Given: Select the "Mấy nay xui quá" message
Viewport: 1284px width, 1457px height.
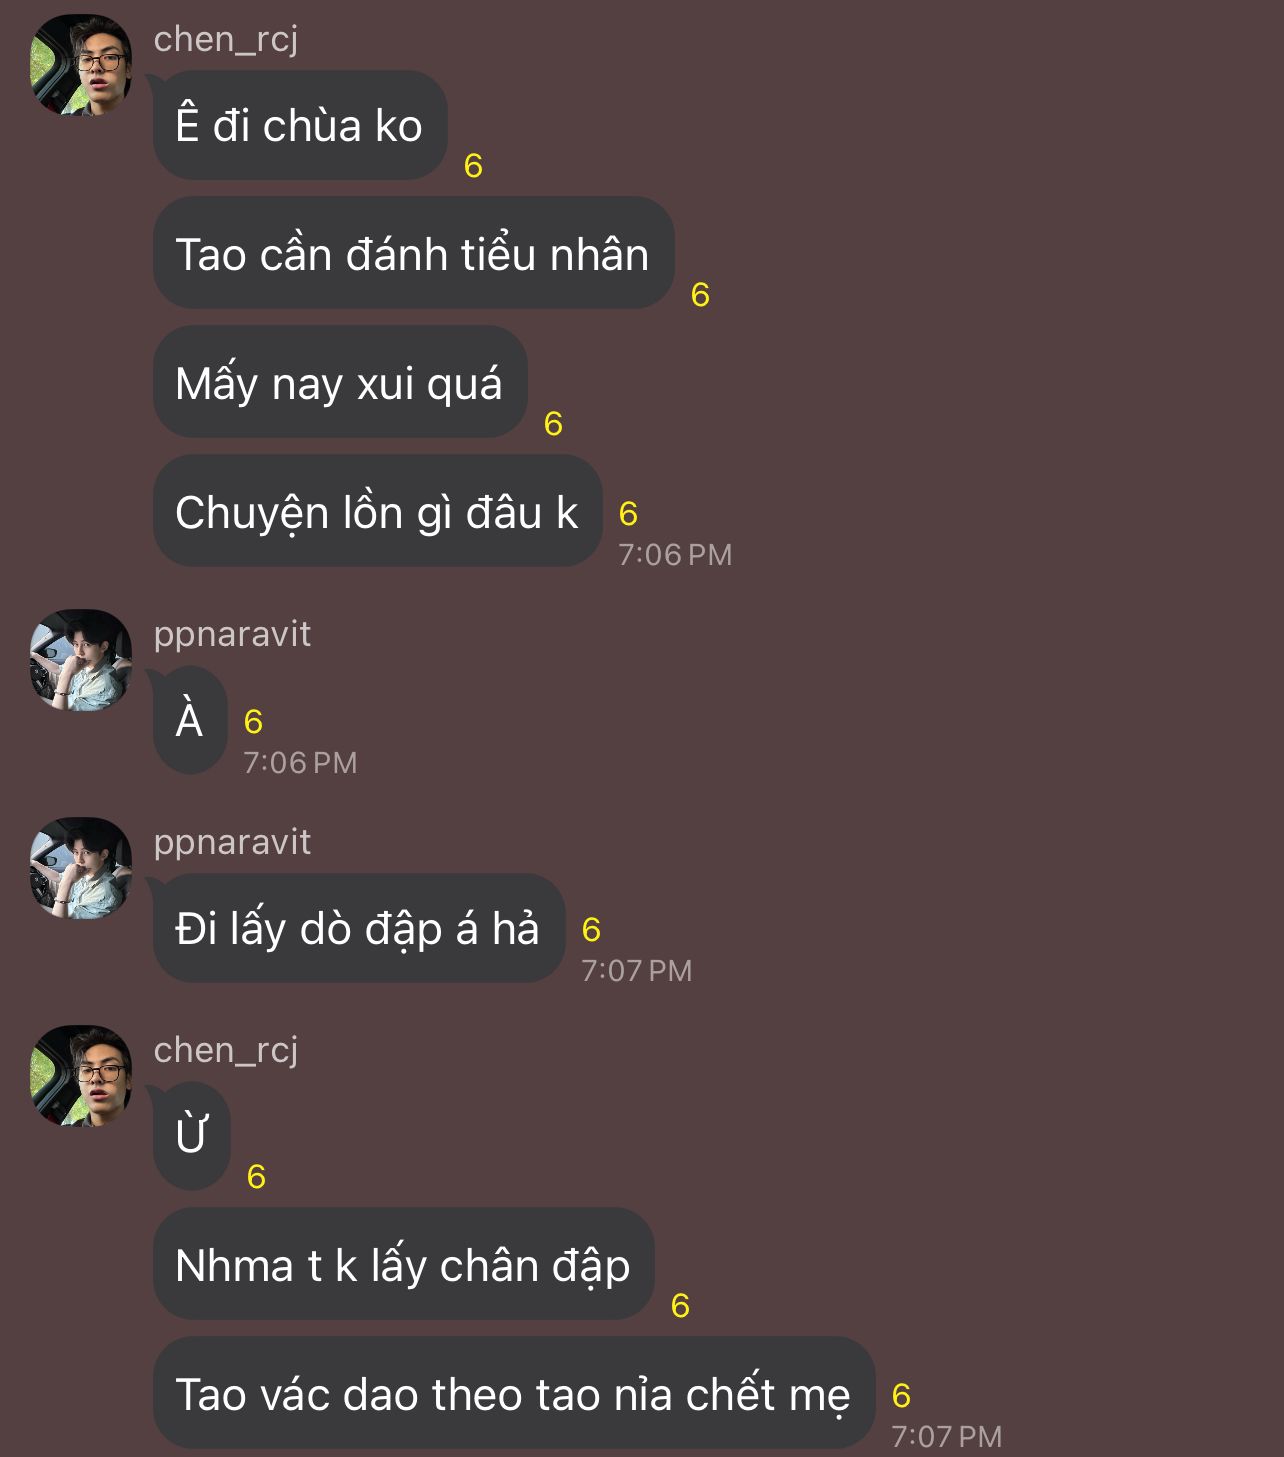Looking at the screenshot, I should click(x=340, y=382).
